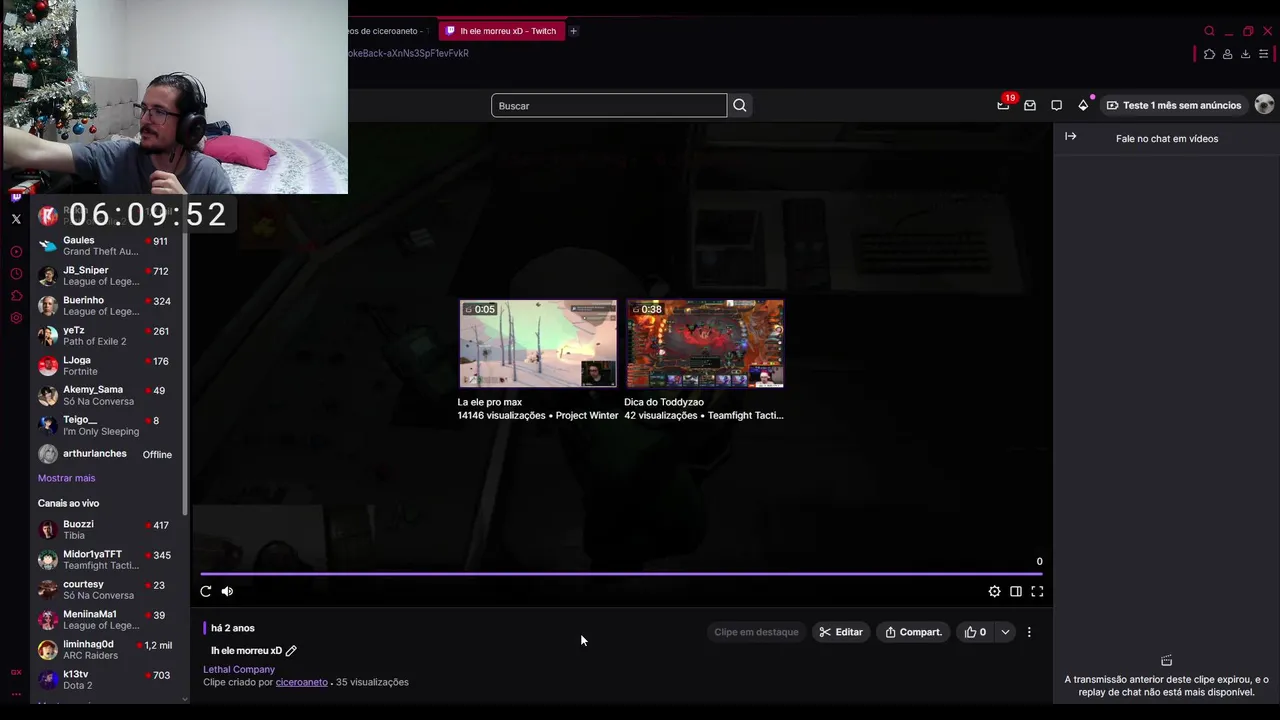The height and width of the screenshot is (720, 1280).
Task: Open Buozzi channel playing Tibia
Action: pos(106,530)
